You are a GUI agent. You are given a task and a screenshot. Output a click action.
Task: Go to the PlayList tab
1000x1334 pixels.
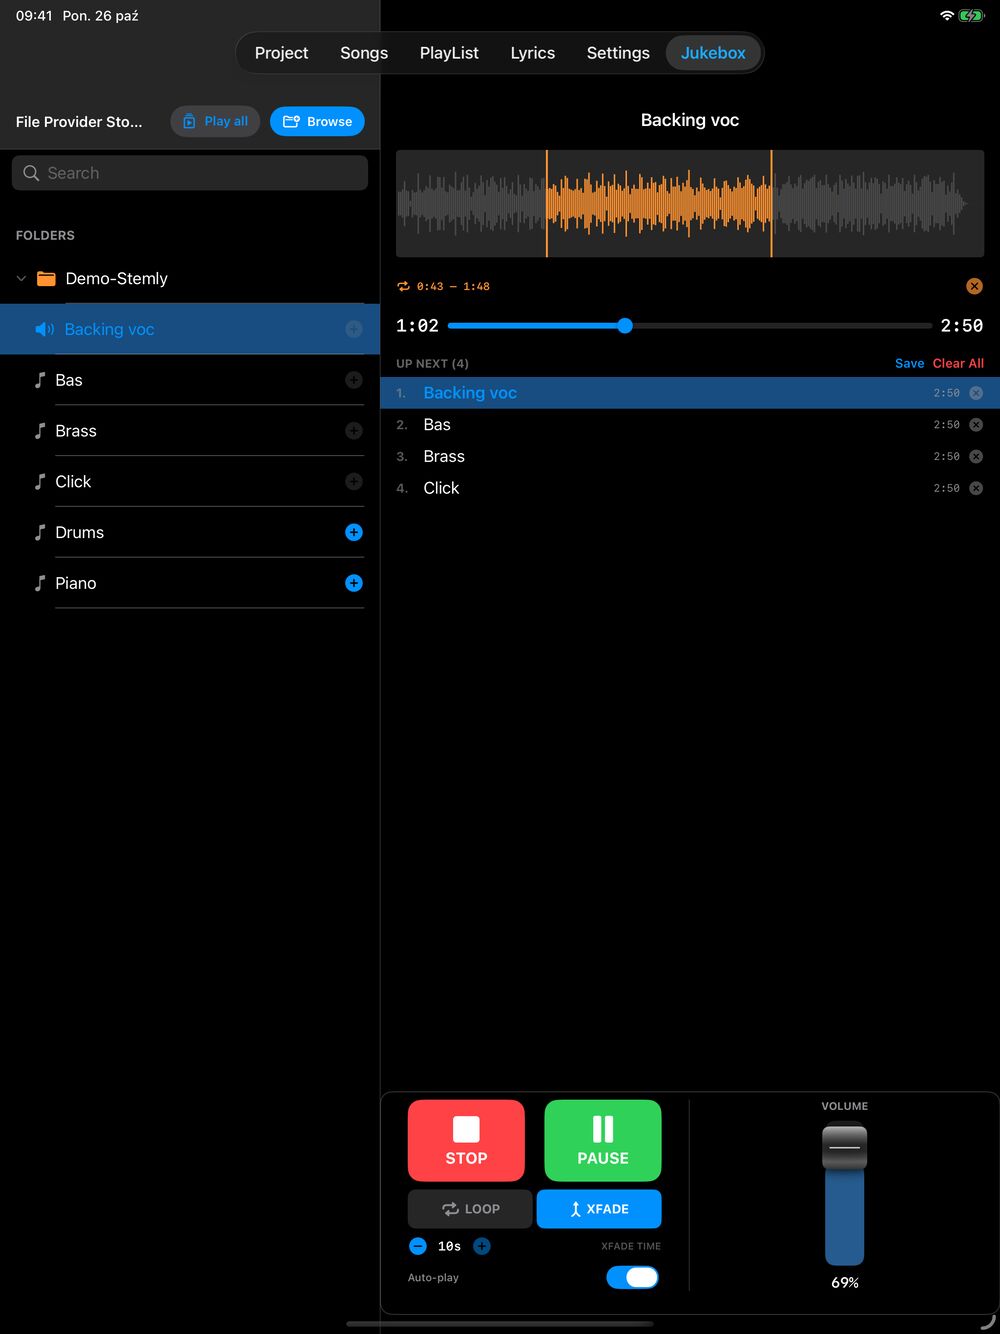(449, 53)
